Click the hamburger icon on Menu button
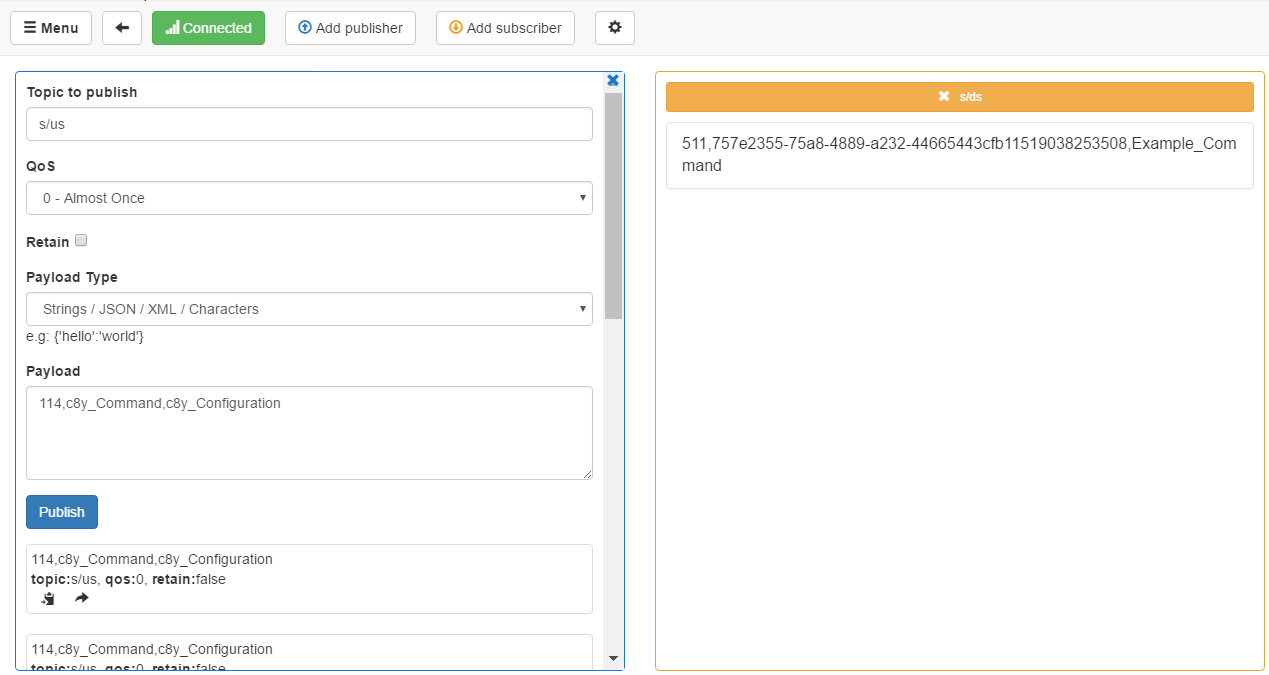 tap(31, 27)
